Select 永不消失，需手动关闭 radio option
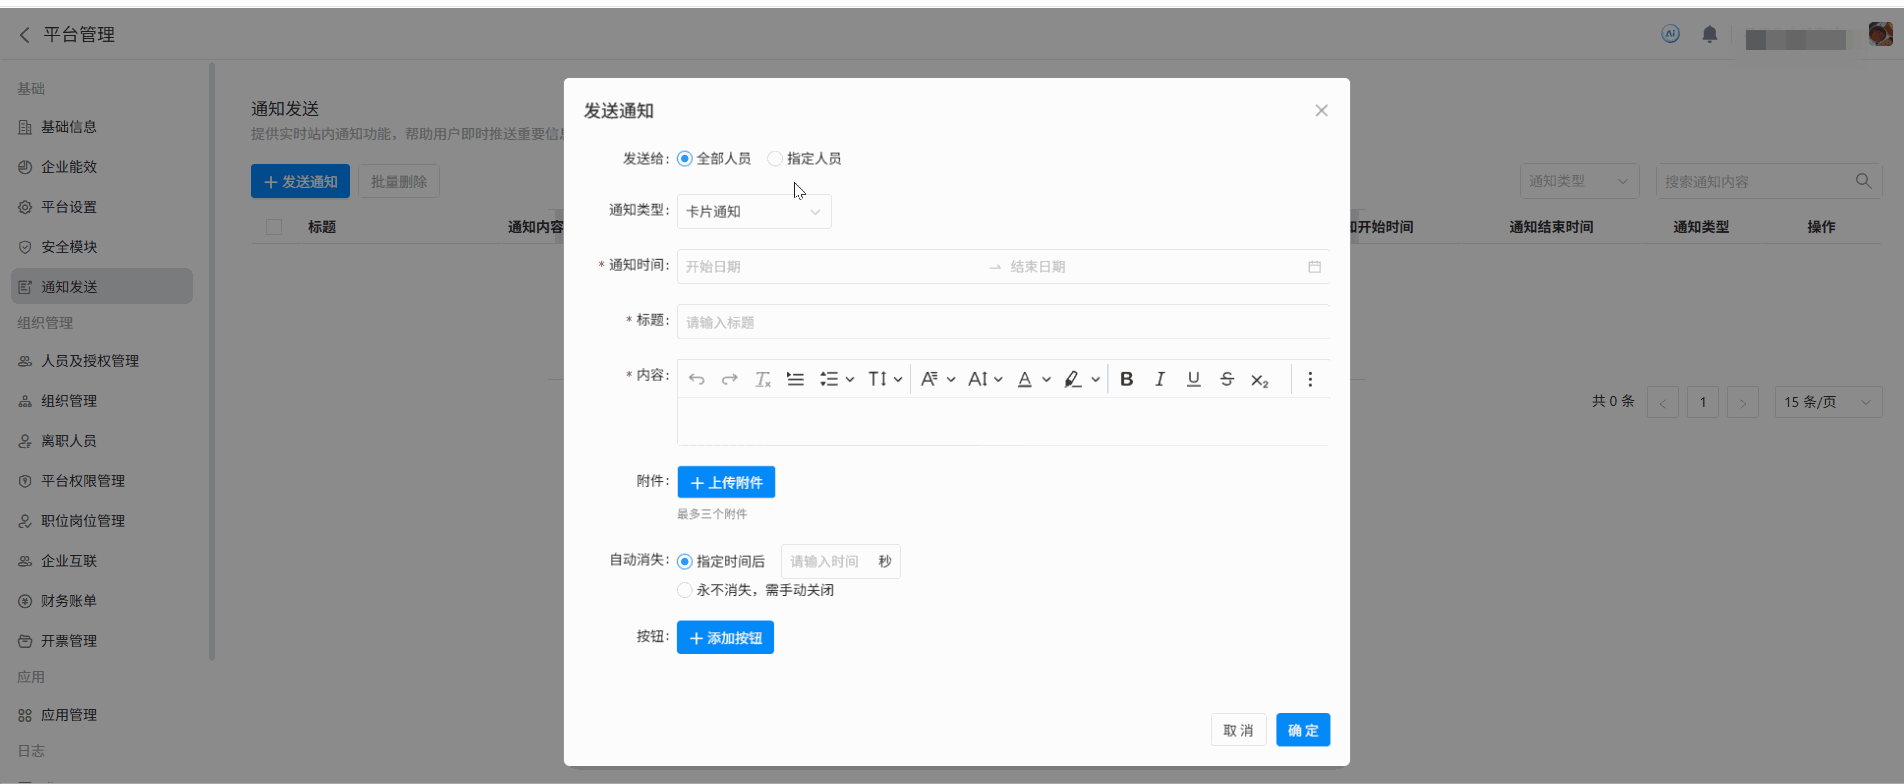1904x784 pixels. pyautogui.click(x=685, y=590)
